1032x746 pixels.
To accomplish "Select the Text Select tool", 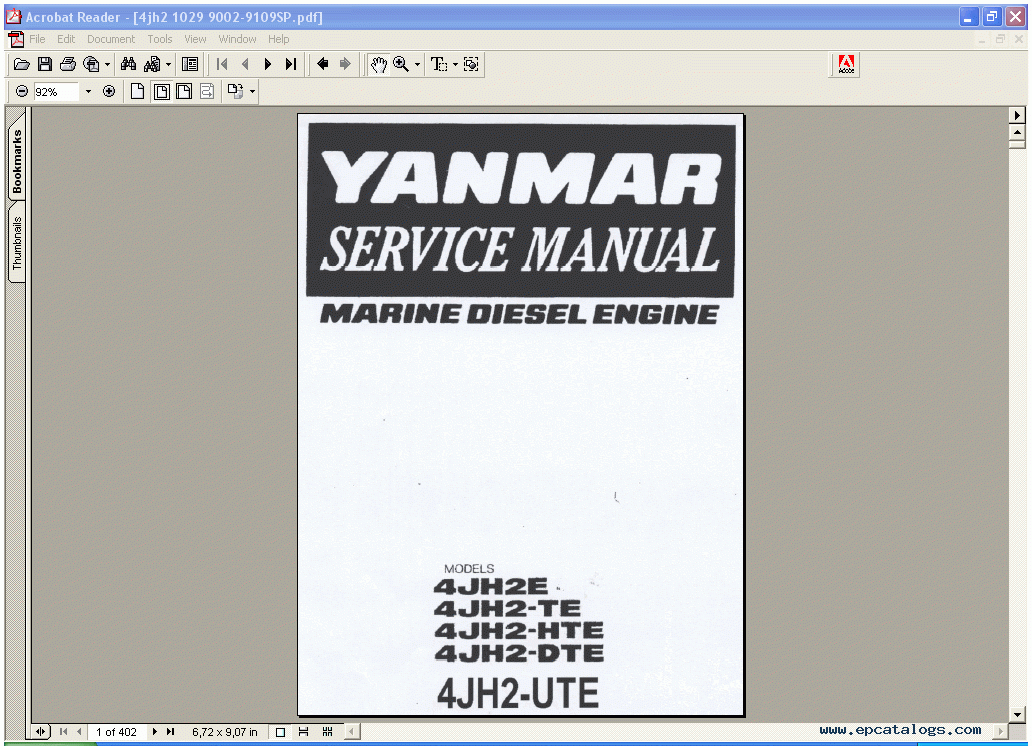I will coord(439,64).
